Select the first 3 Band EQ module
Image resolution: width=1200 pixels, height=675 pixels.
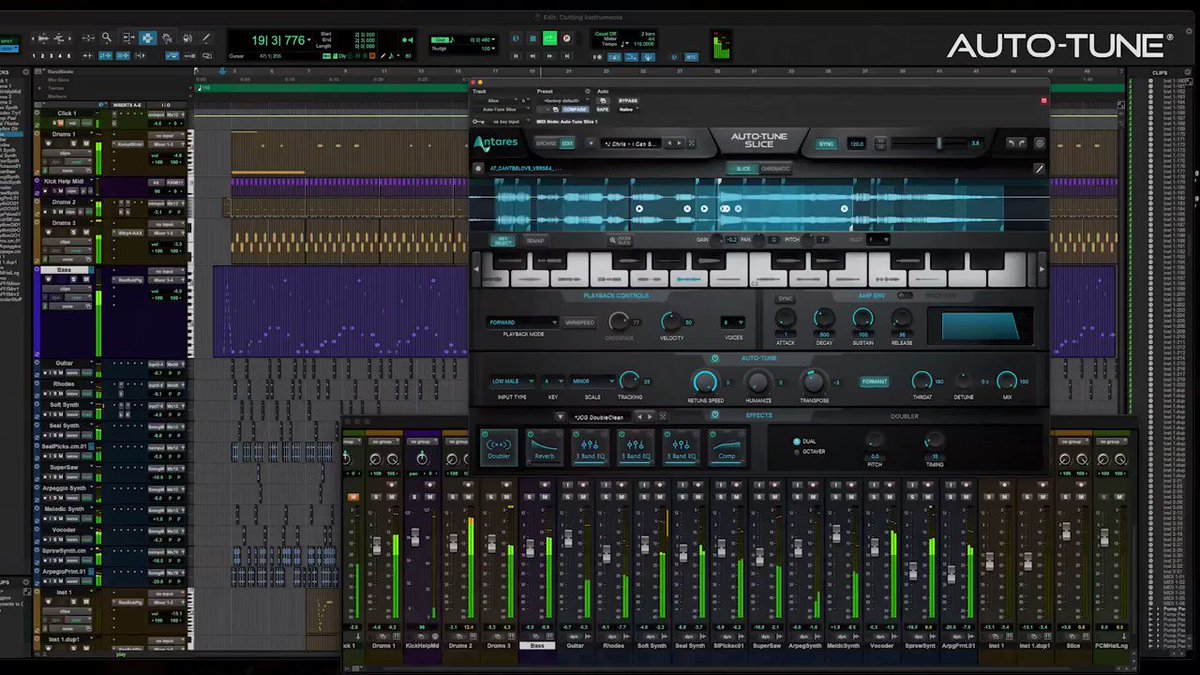point(590,447)
